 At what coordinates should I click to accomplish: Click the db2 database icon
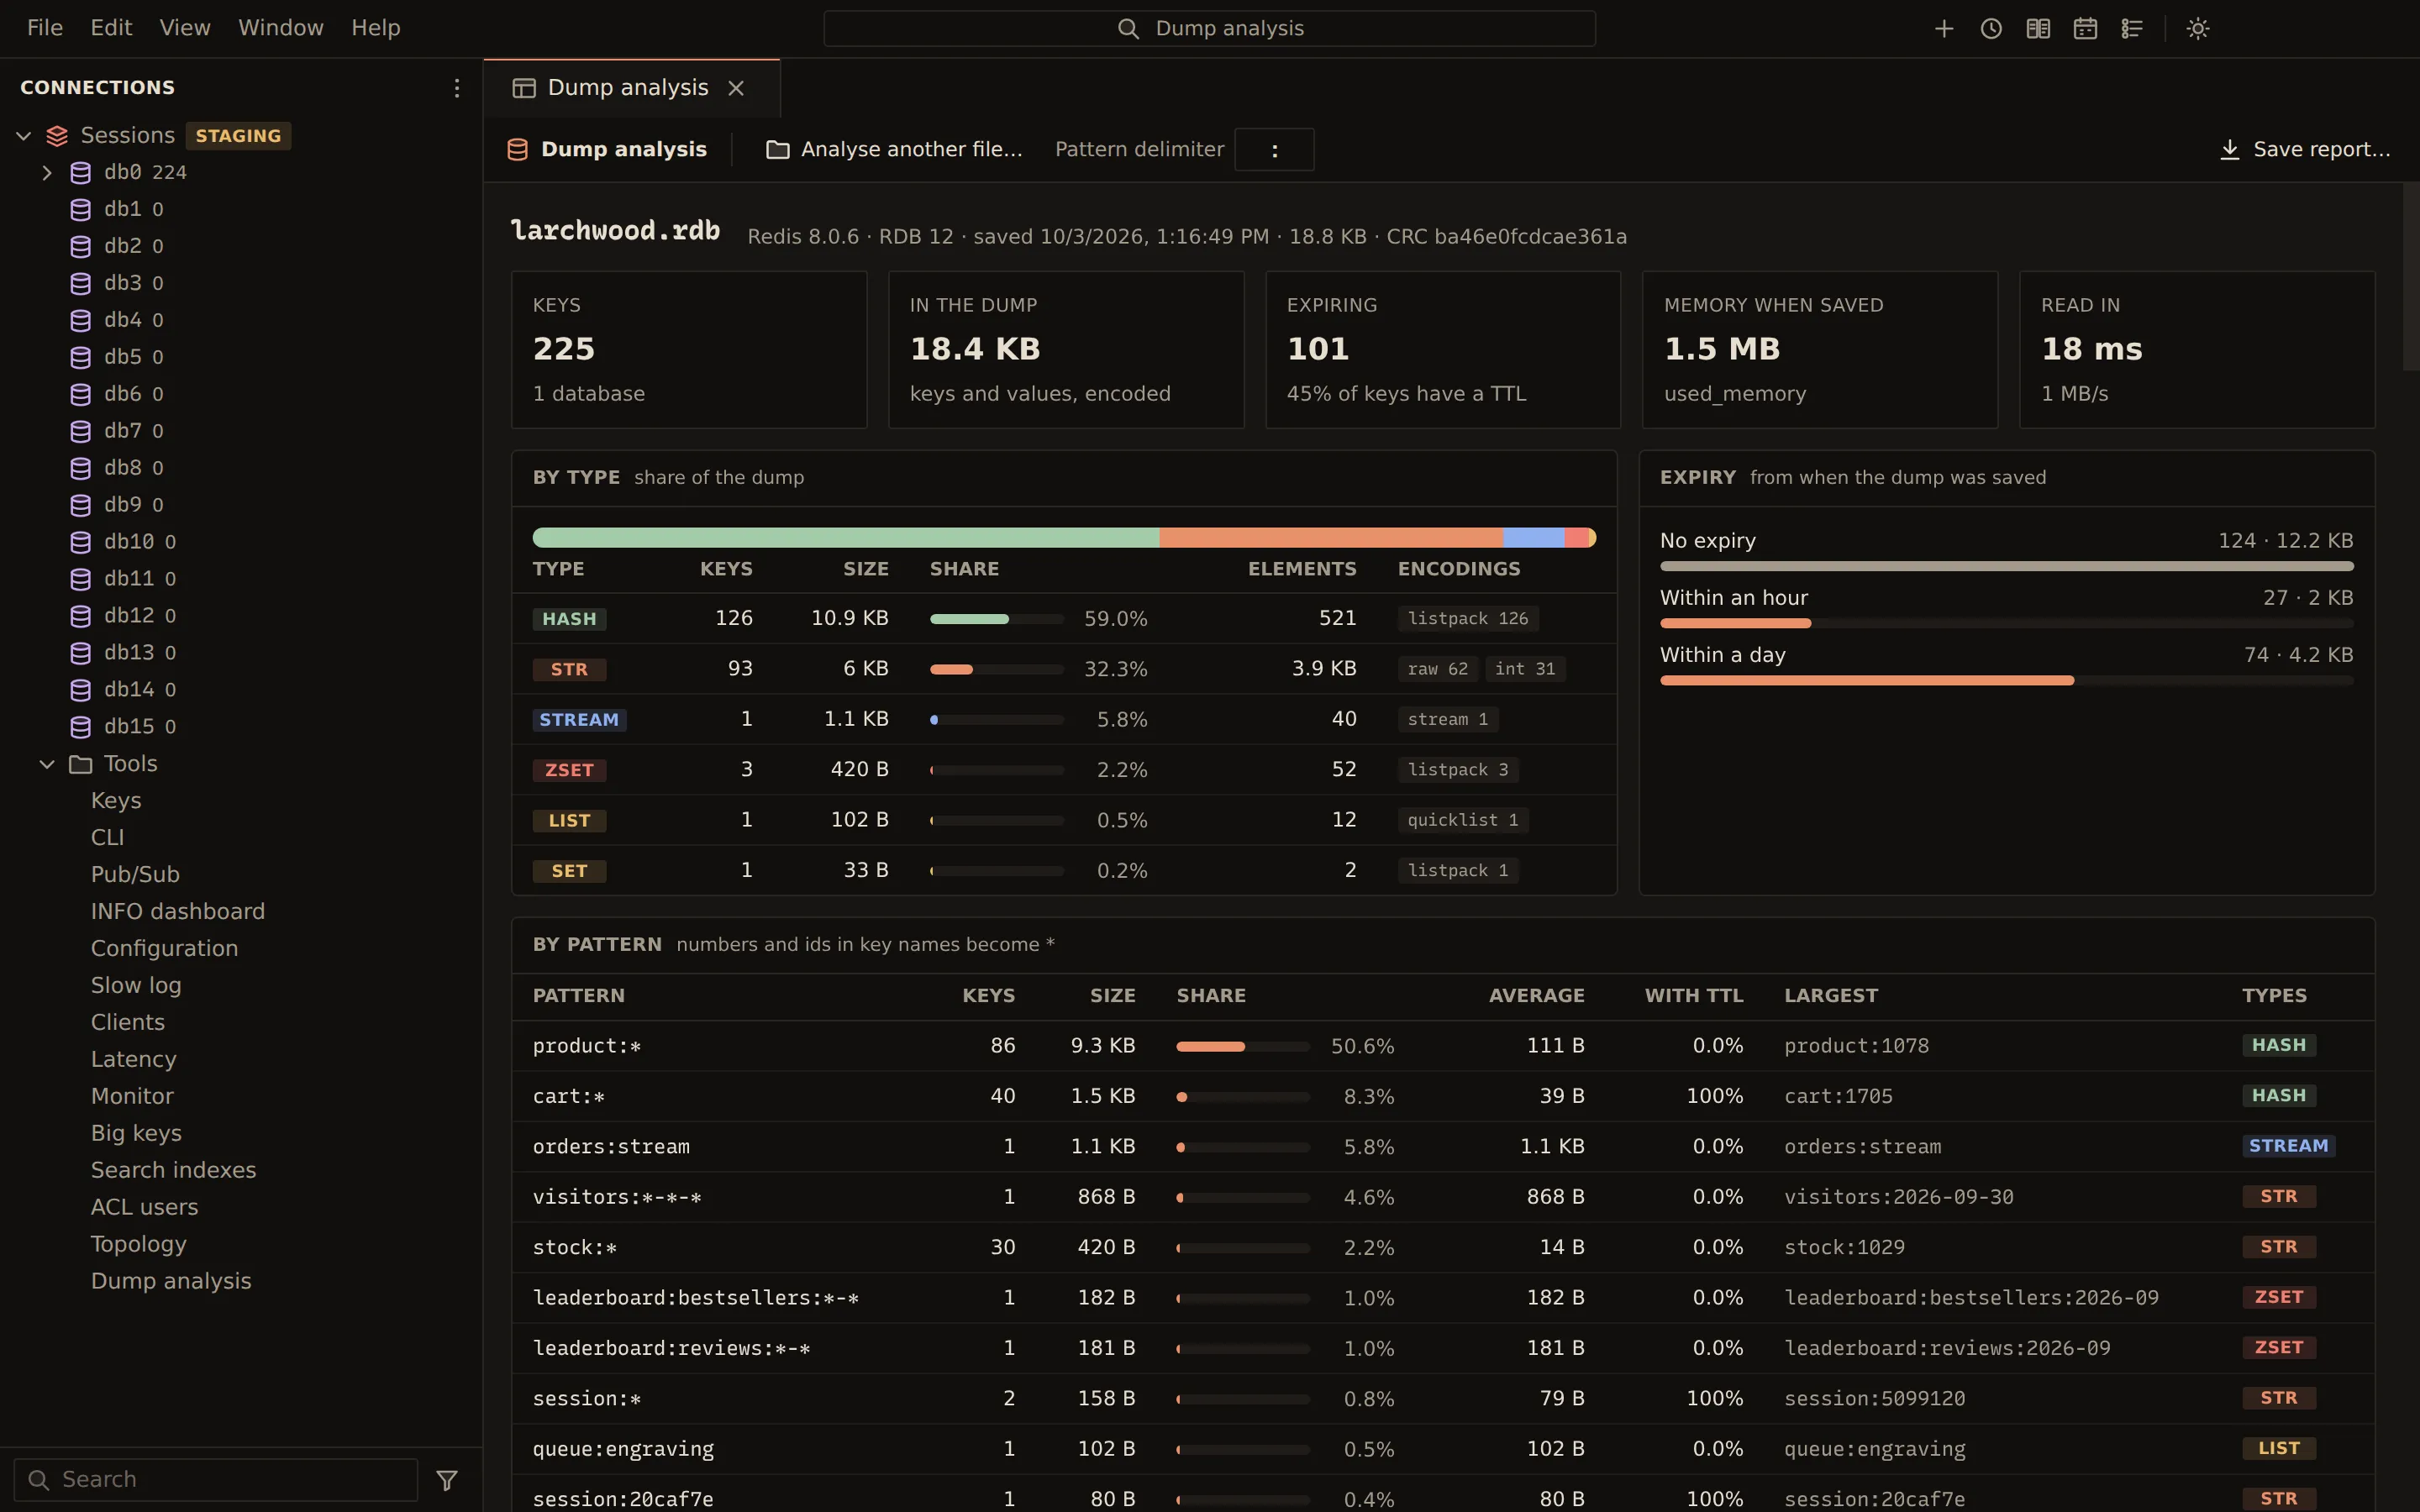coord(81,246)
